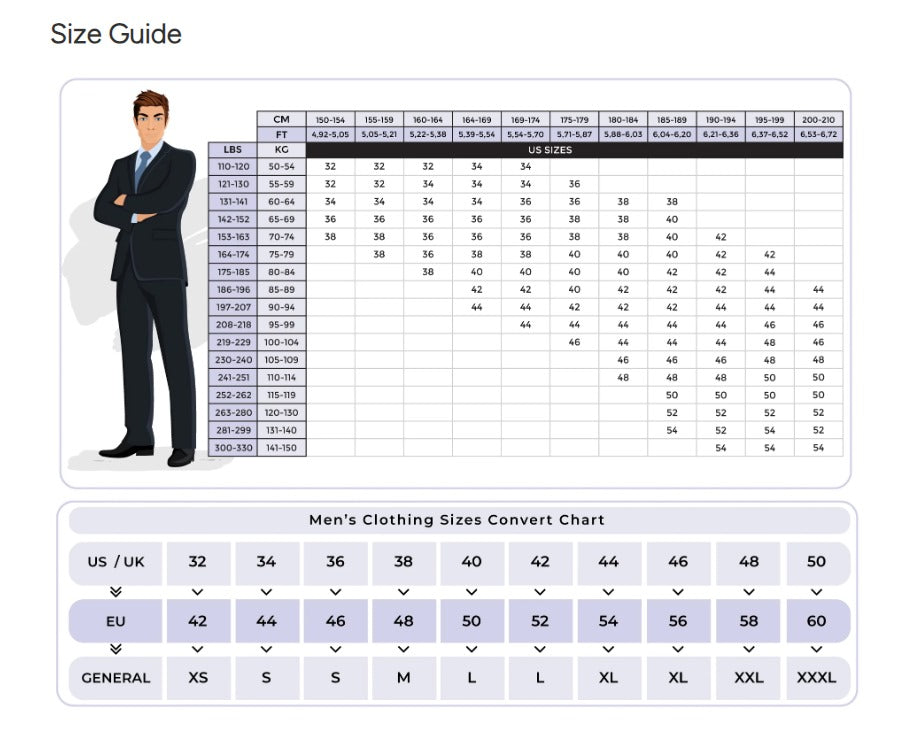Screen dimensions: 900x733
Task: Click the XXXL general size cell
Action: tap(817, 678)
